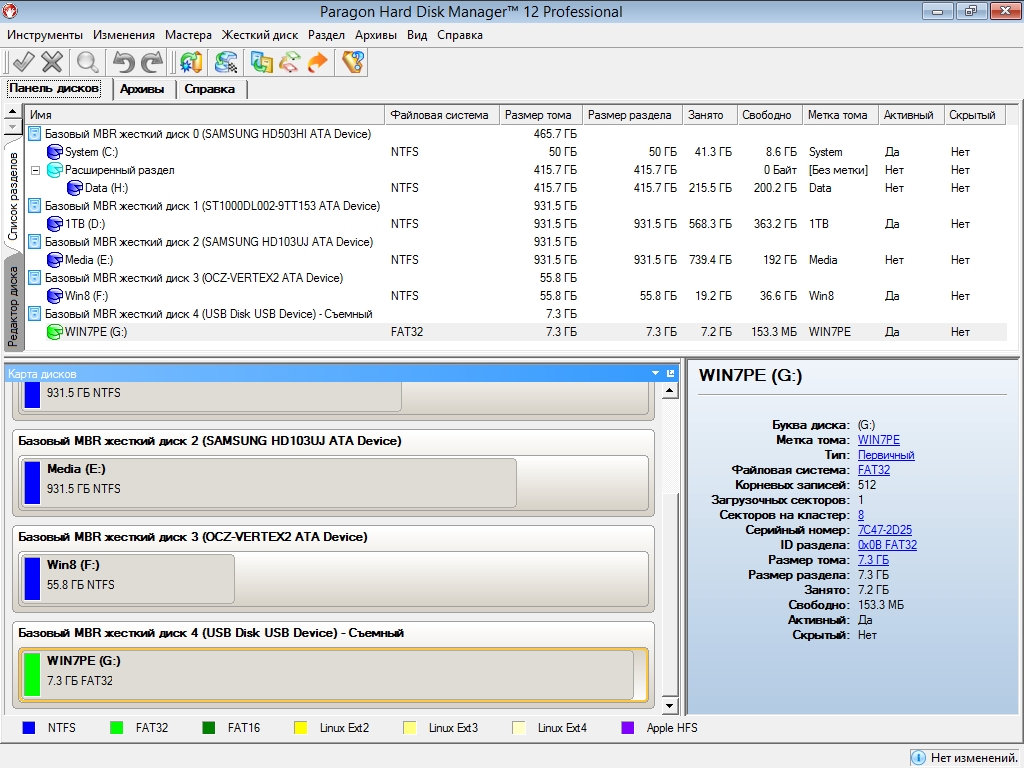The height and width of the screenshot is (768, 1024).
Task: Click the down arrow above 'Список разделов'
Action: pos(12,126)
